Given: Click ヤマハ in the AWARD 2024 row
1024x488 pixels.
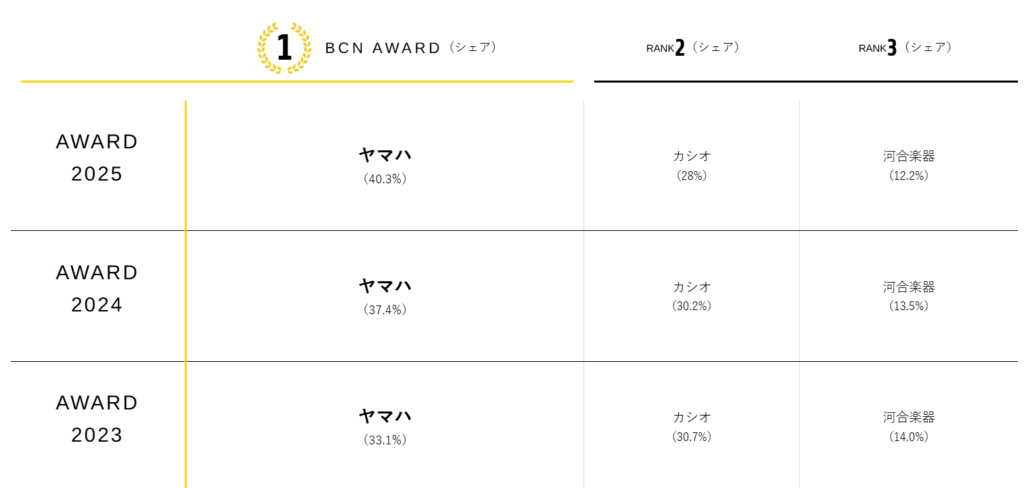Looking at the screenshot, I should [x=385, y=285].
